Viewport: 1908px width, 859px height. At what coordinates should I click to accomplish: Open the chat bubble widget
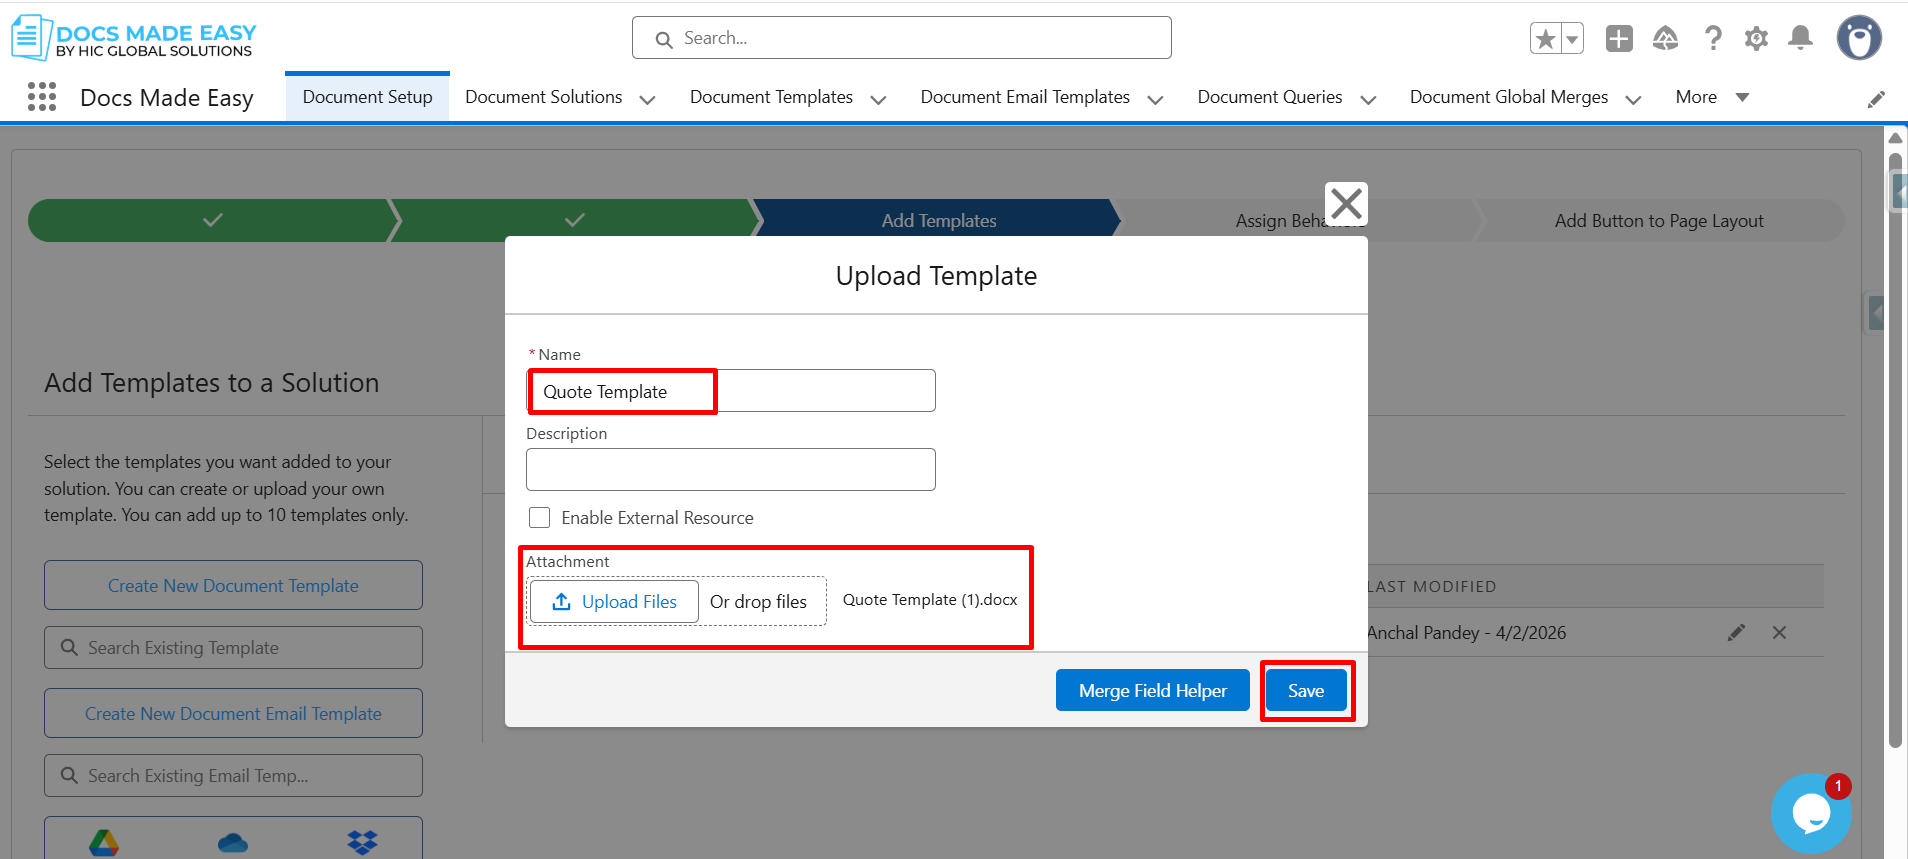[x=1810, y=813]
